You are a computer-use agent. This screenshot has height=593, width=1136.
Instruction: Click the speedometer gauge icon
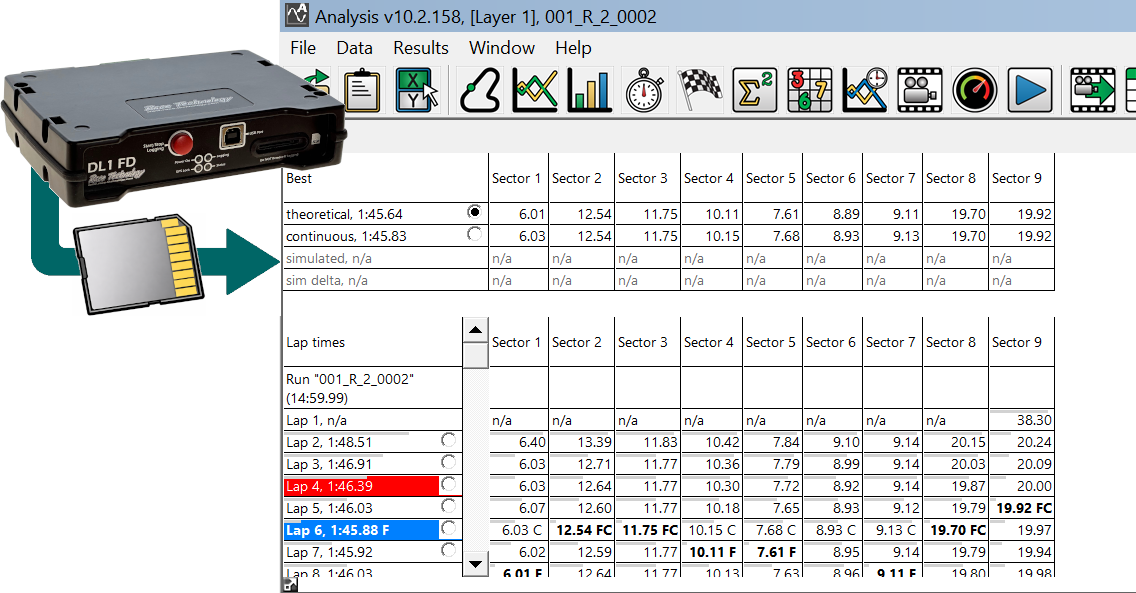[x=975, y=91]
